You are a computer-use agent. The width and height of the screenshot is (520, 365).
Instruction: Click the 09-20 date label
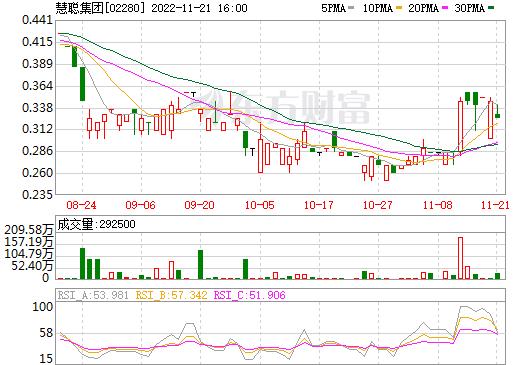click(x=199, y=205)
